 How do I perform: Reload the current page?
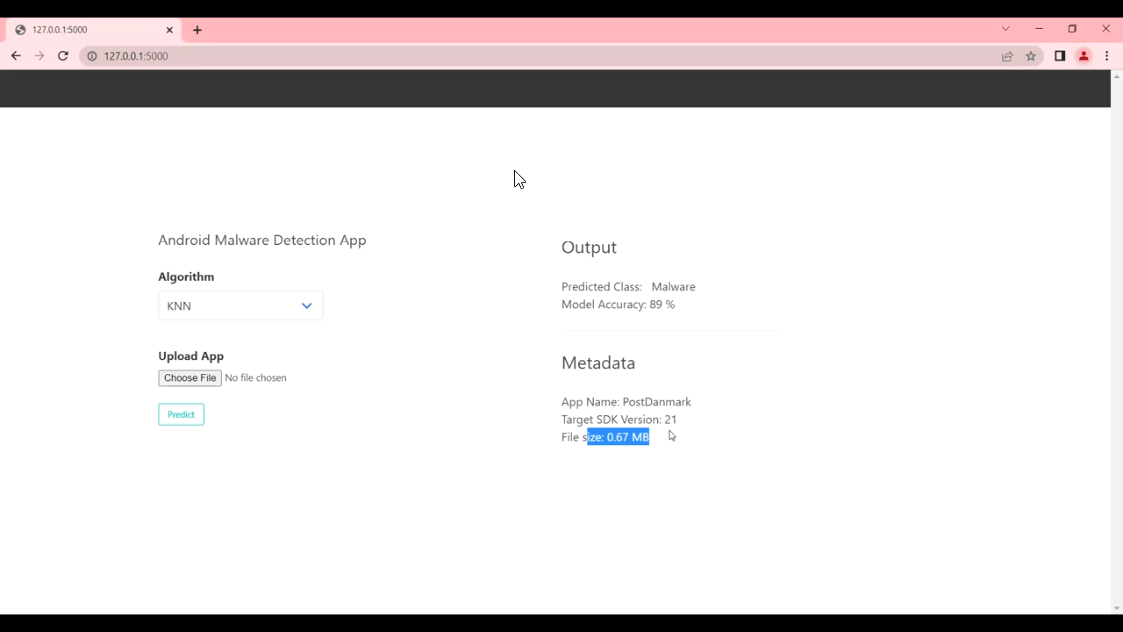coord(63,56)
